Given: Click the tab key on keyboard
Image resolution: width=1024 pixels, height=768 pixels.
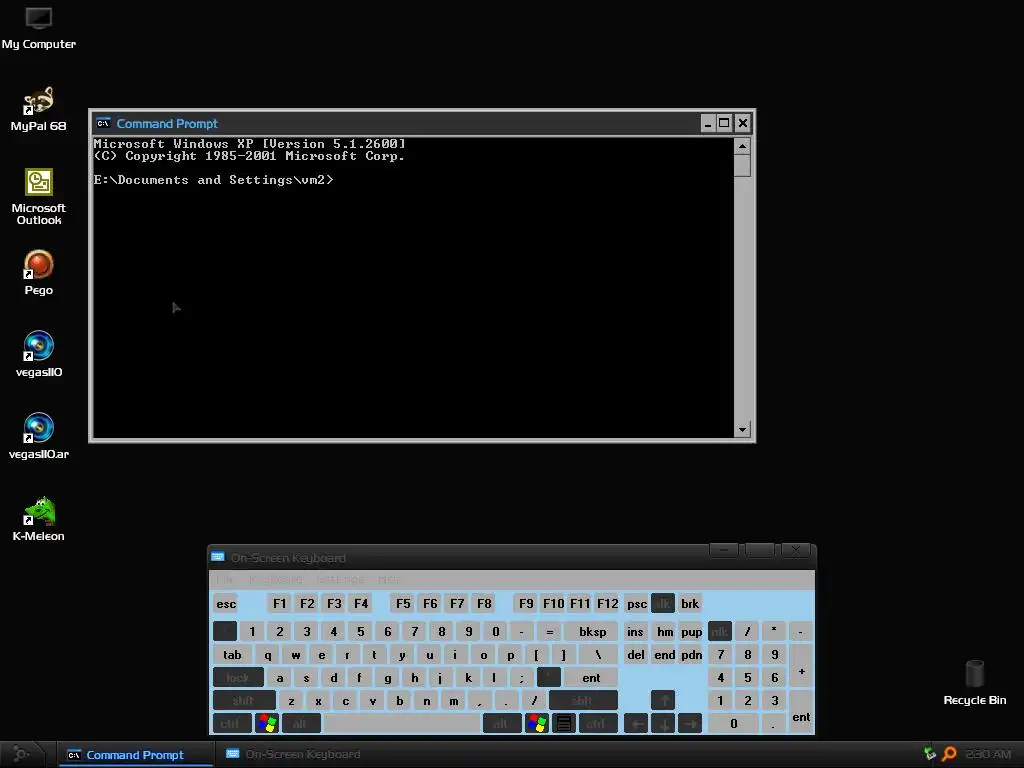Looking at the screenshot, I should [x=232, y=655].
